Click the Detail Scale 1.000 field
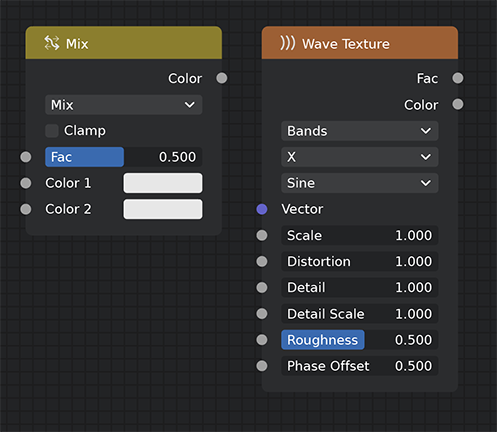 pyautogui.click(x=360, y=314)
